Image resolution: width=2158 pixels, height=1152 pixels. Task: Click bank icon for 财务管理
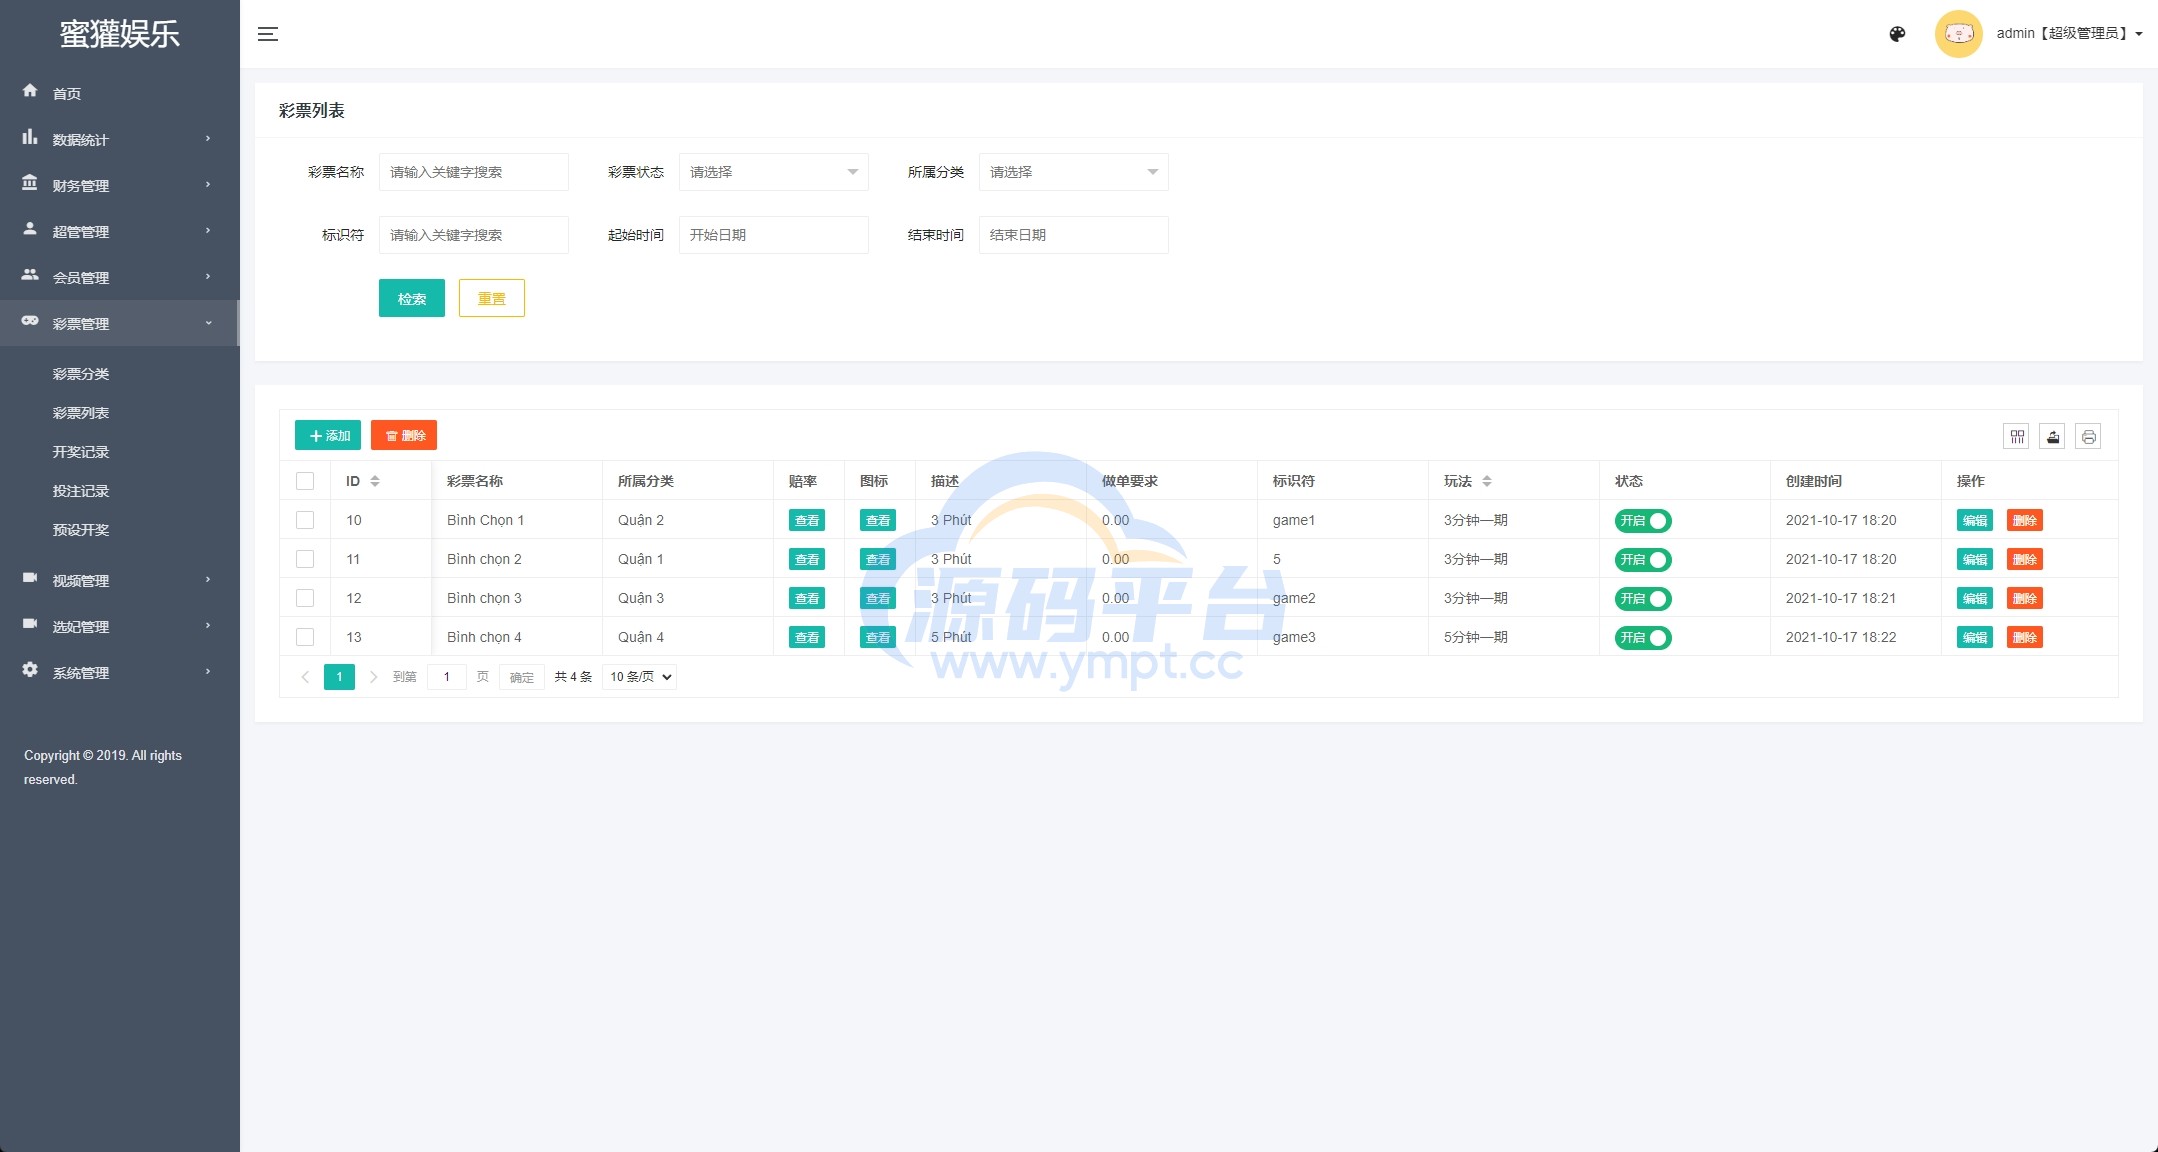point(30,183)
